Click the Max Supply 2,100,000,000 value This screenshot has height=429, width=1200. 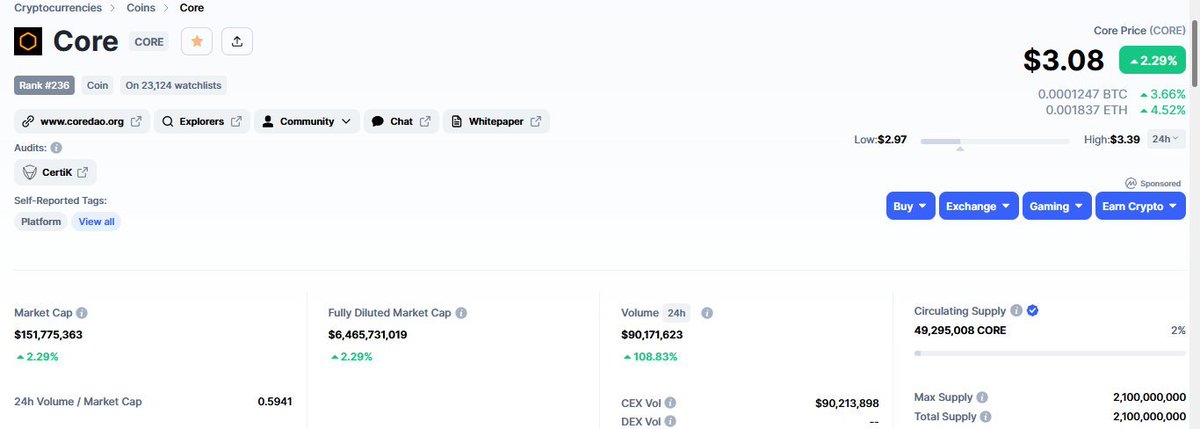point(1149,397)
